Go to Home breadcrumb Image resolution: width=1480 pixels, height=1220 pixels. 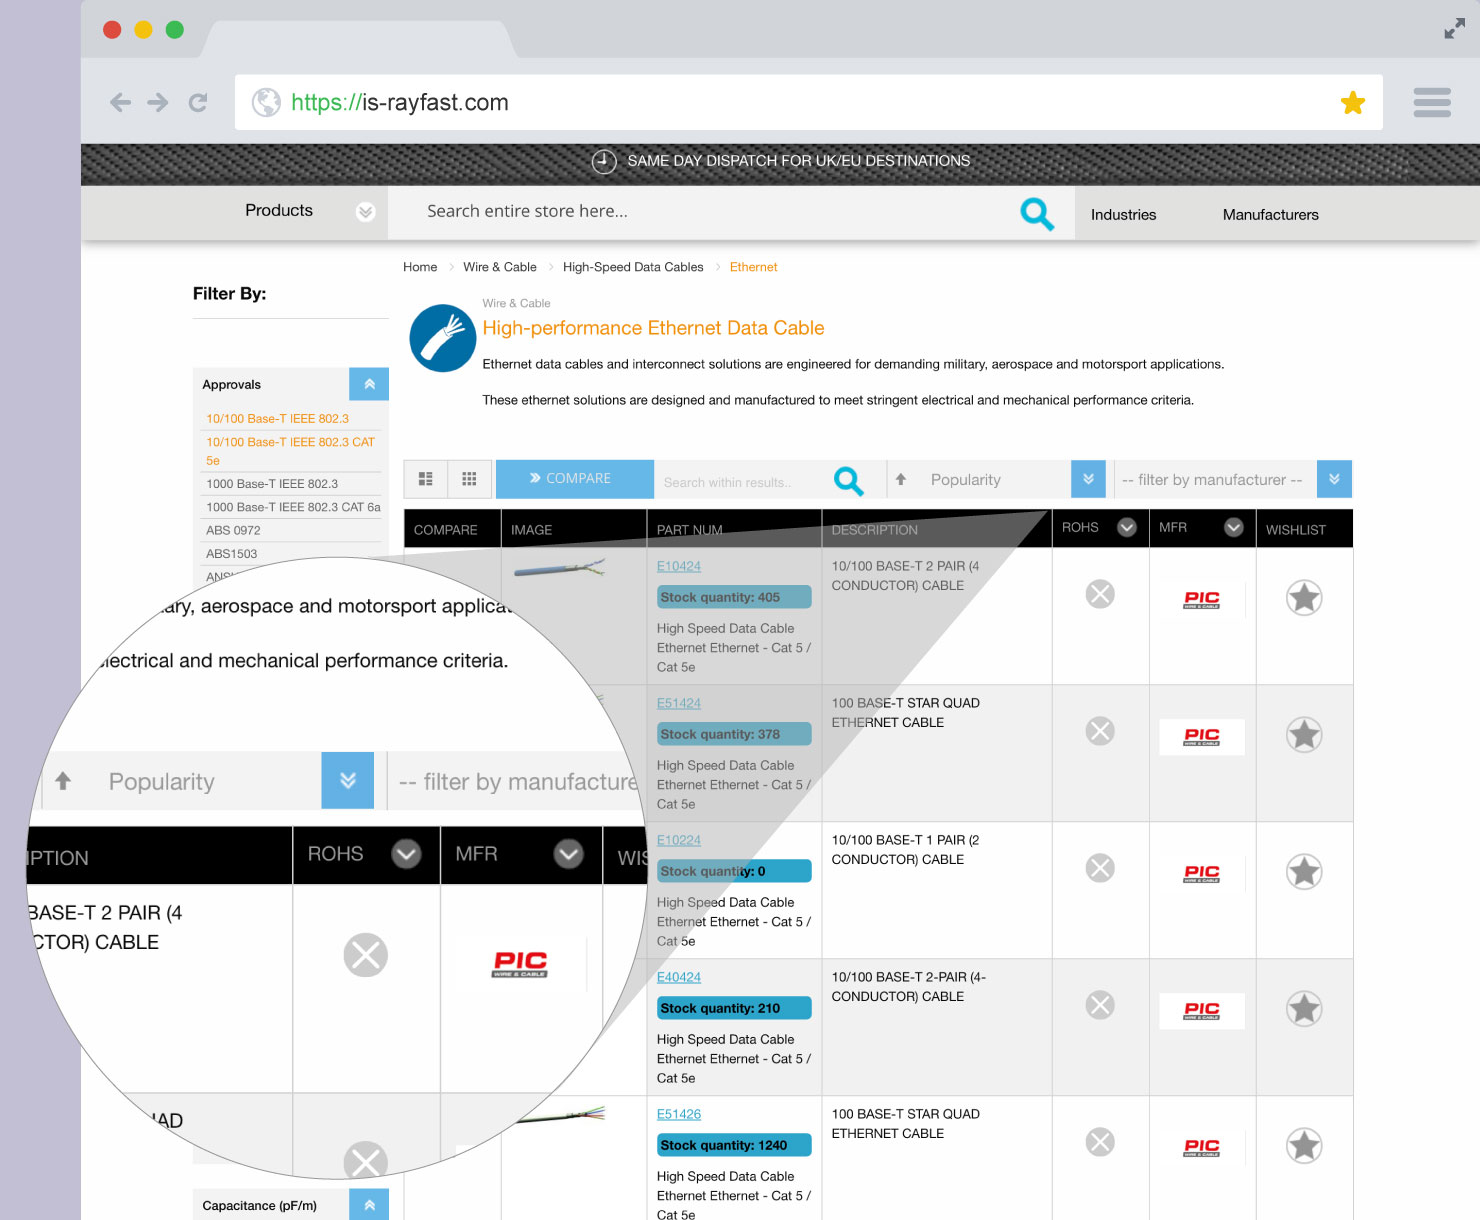420,267
